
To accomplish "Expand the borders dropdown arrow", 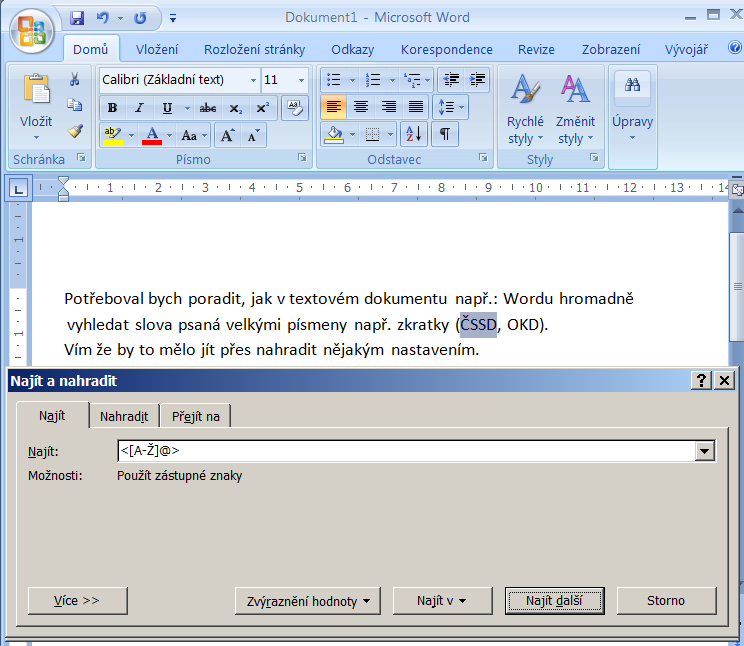I will 390,134.
